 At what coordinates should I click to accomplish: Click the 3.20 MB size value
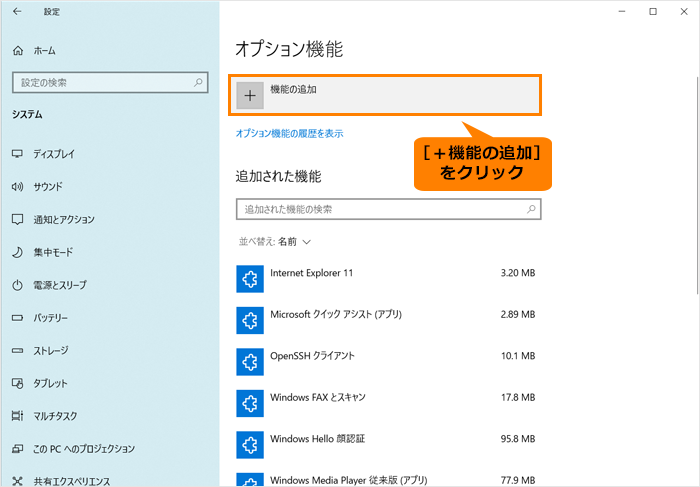point(518,273)
